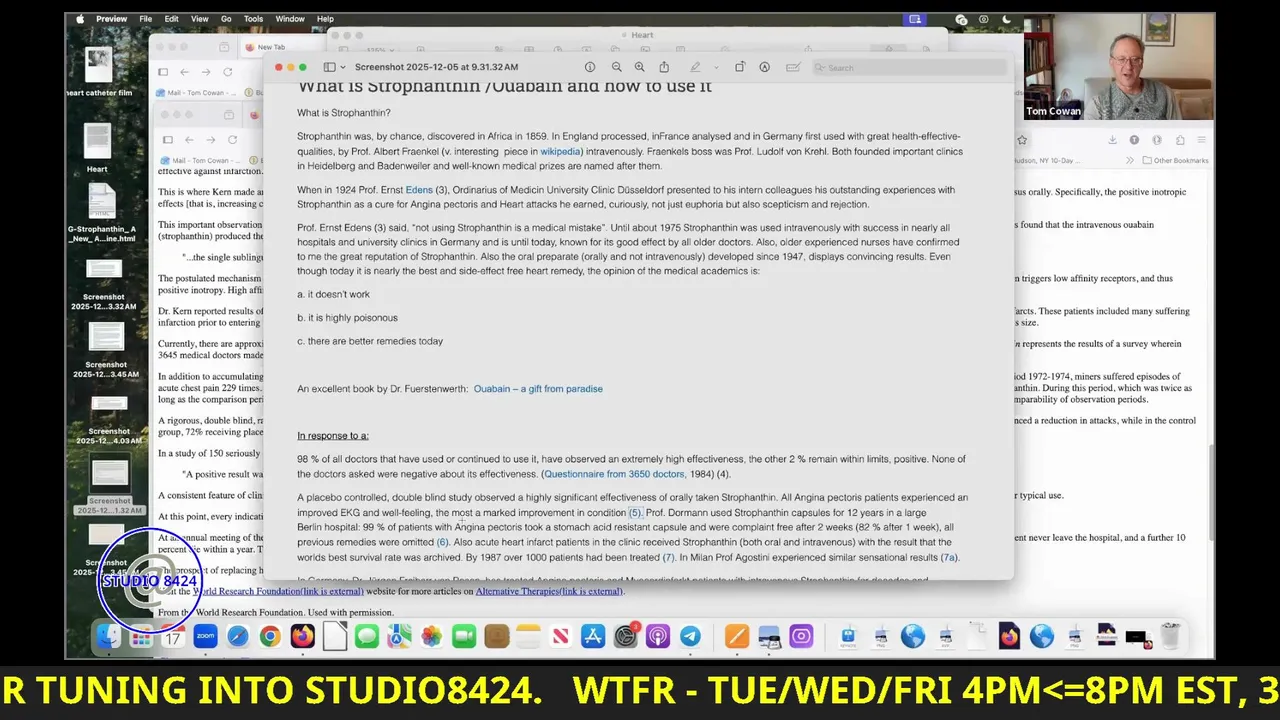The image size is (1280, 720).
Task: Open the Help menu
Action: [325, 19]
